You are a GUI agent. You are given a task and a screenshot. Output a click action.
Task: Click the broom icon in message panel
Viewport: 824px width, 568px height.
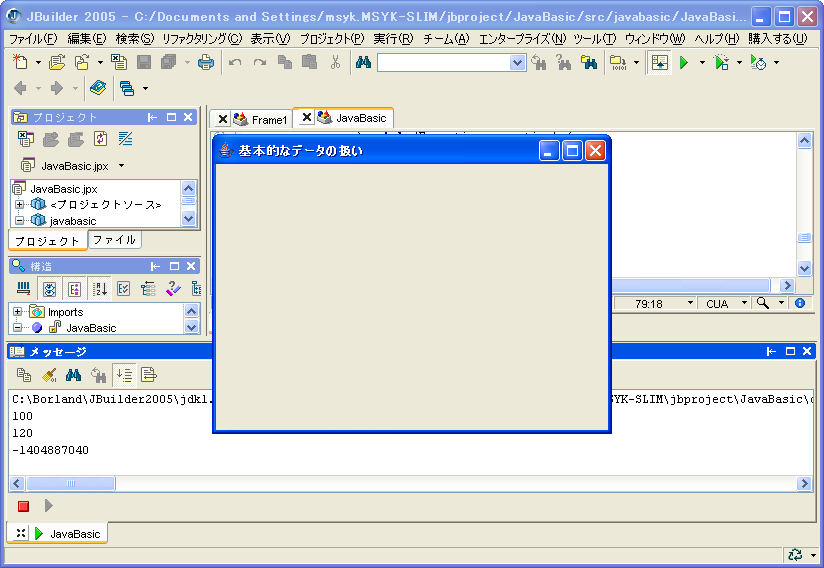pyautogui.click(x=48, y=375)
